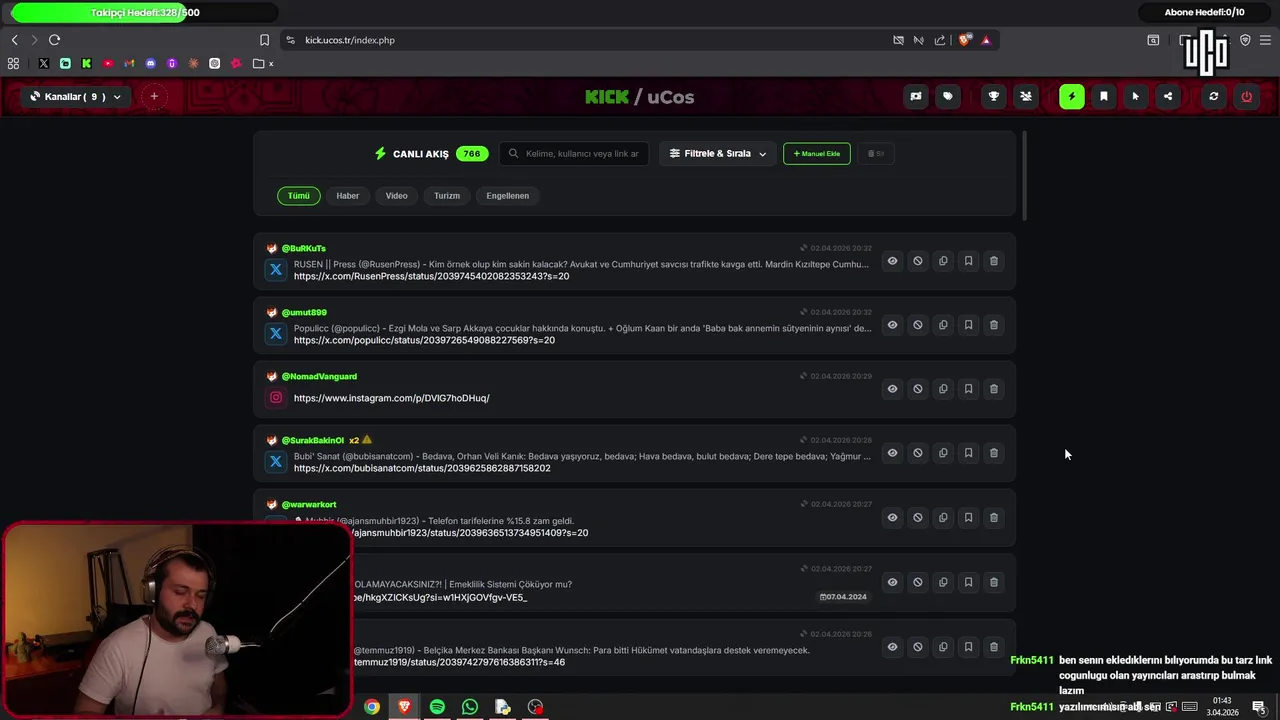Screen dimensions: 1280x720
Task: Open the camera/screenshot tool icon in header
Action: 915,97
